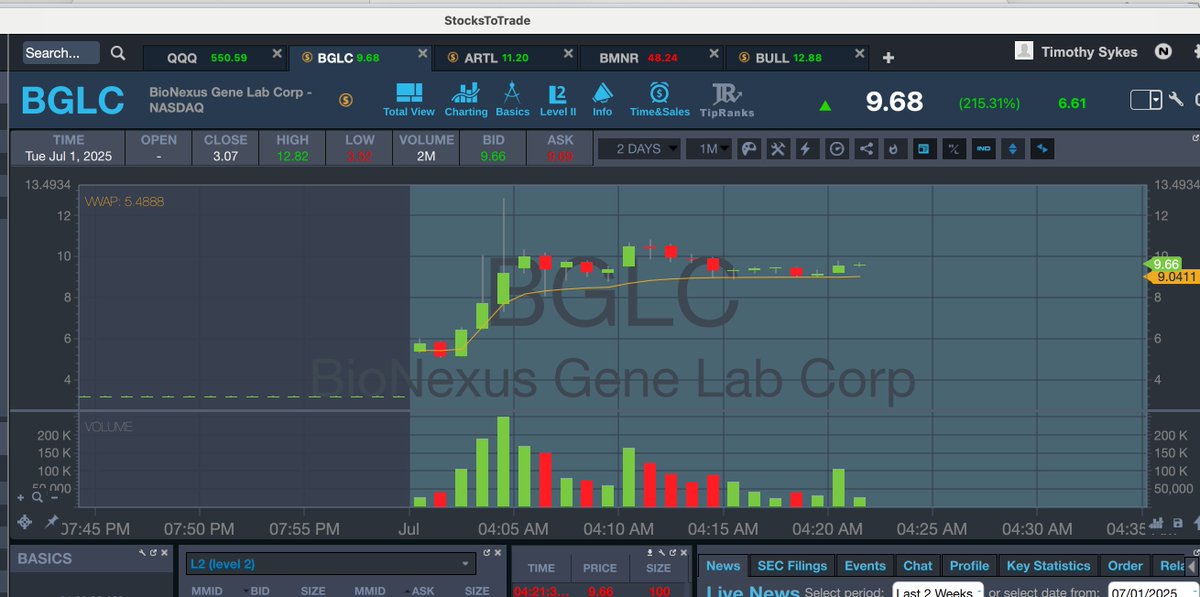The image size is (1200, 597).
Task: Open the Key Statistics tab
Action: tap(1048, 565)
